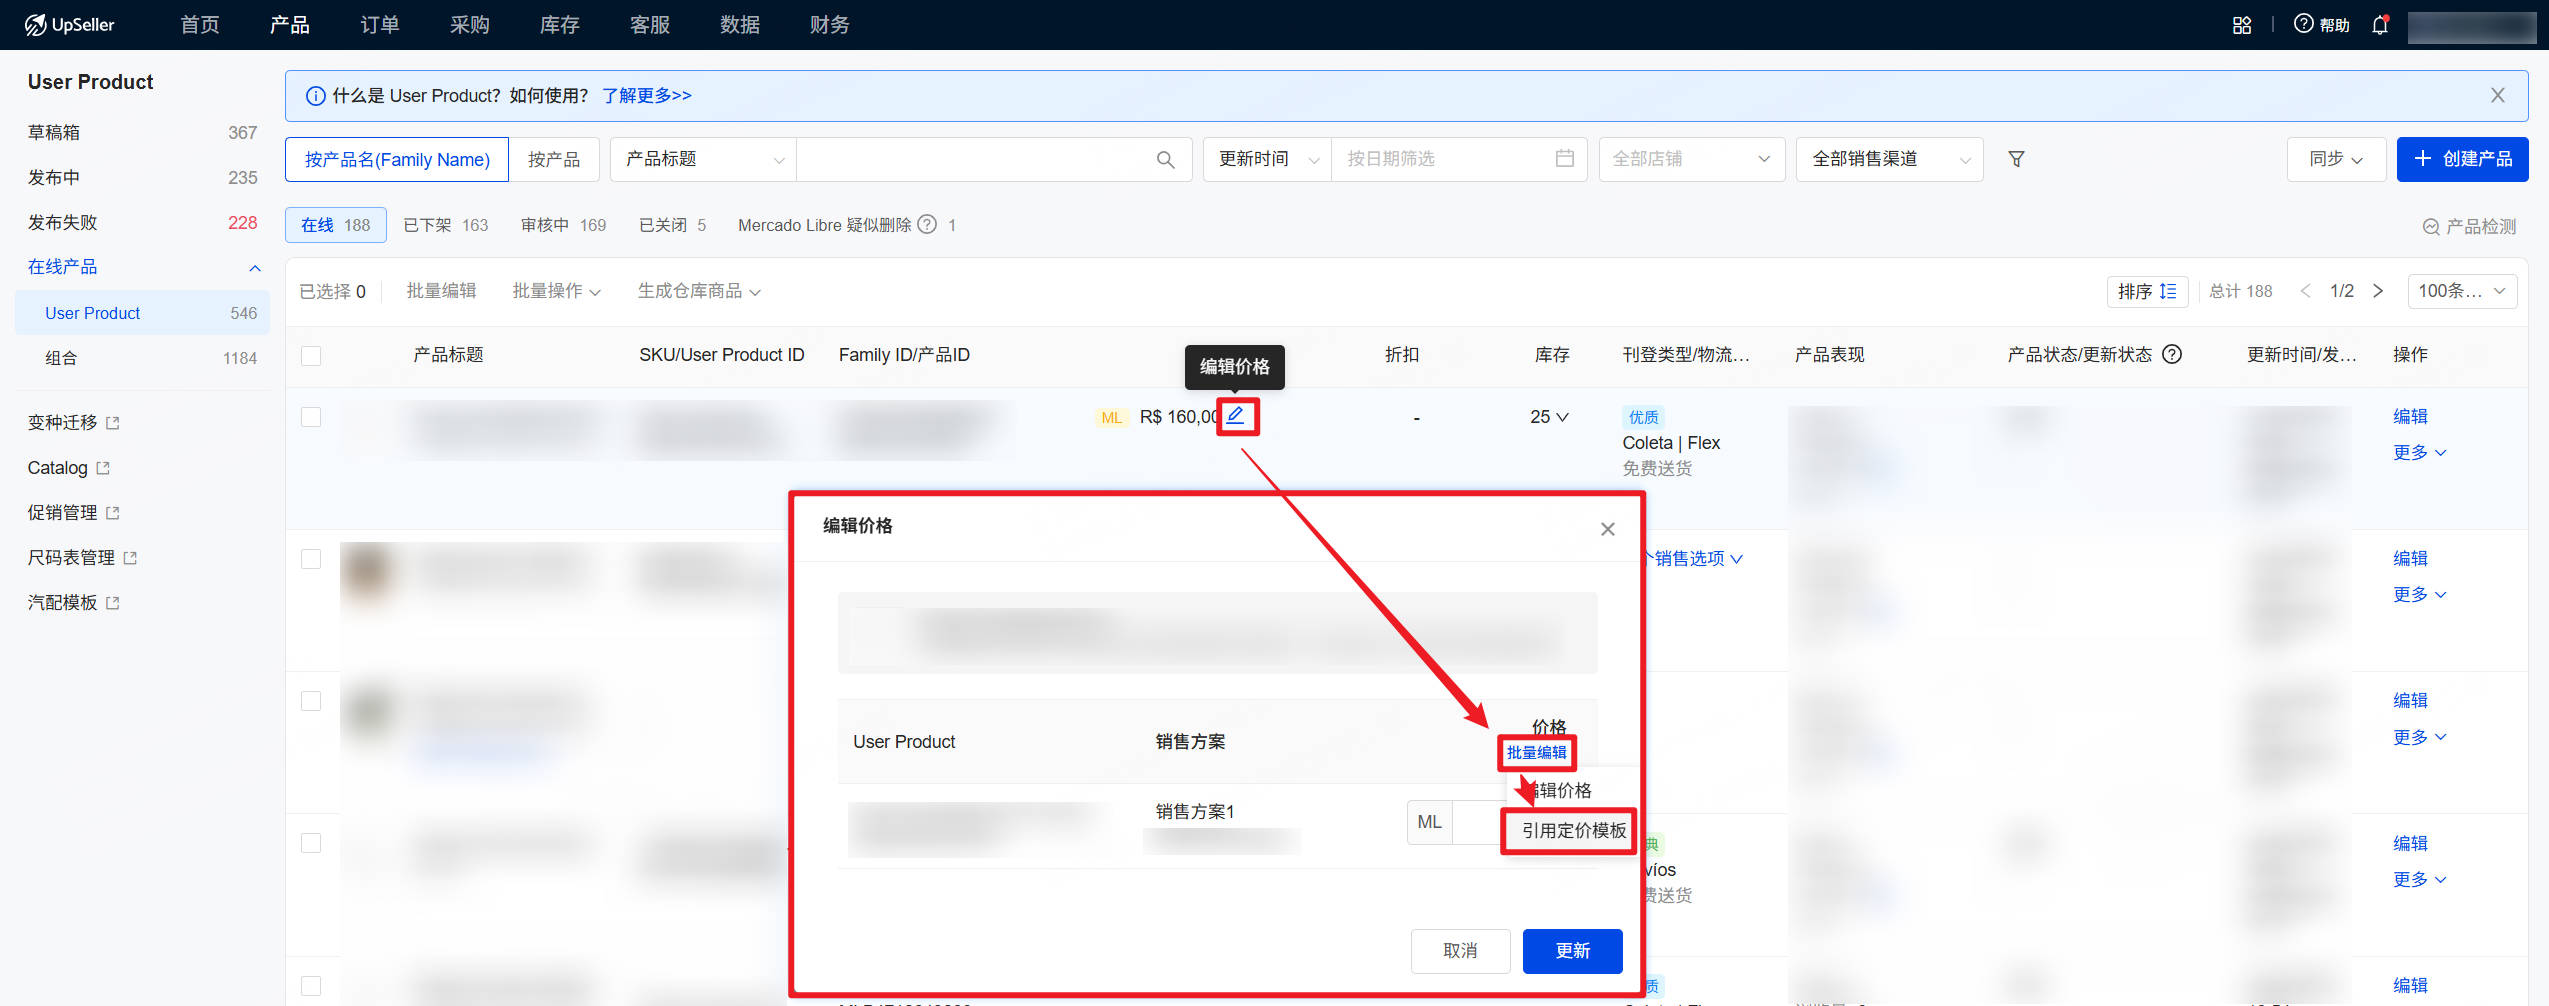Viewport: 2549px width, 1006px height.
Task: Click the 取消 button
Action: pos(1460,951)
